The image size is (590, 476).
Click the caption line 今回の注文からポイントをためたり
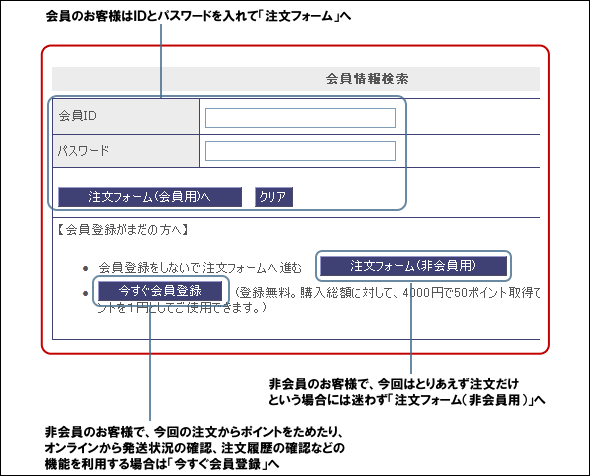(194, 432)
